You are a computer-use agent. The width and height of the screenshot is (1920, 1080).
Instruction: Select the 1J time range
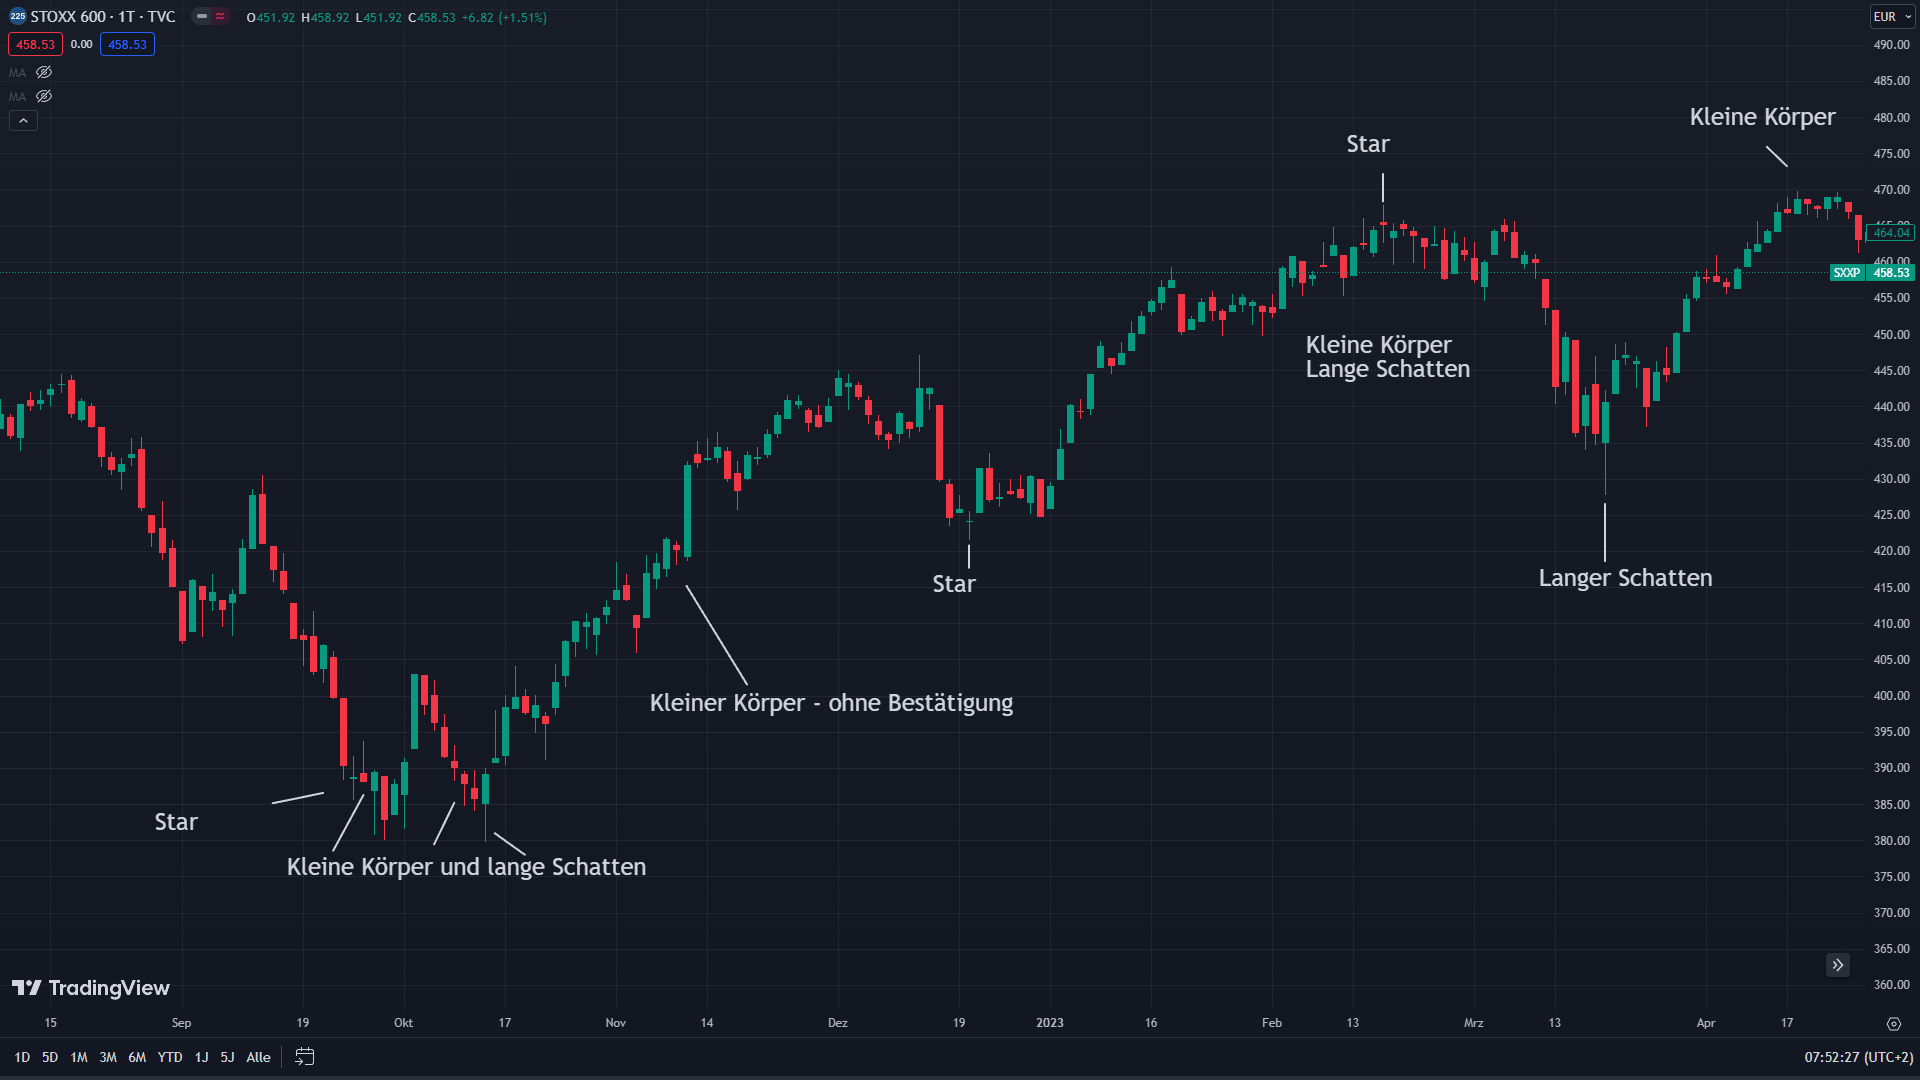201,1057
